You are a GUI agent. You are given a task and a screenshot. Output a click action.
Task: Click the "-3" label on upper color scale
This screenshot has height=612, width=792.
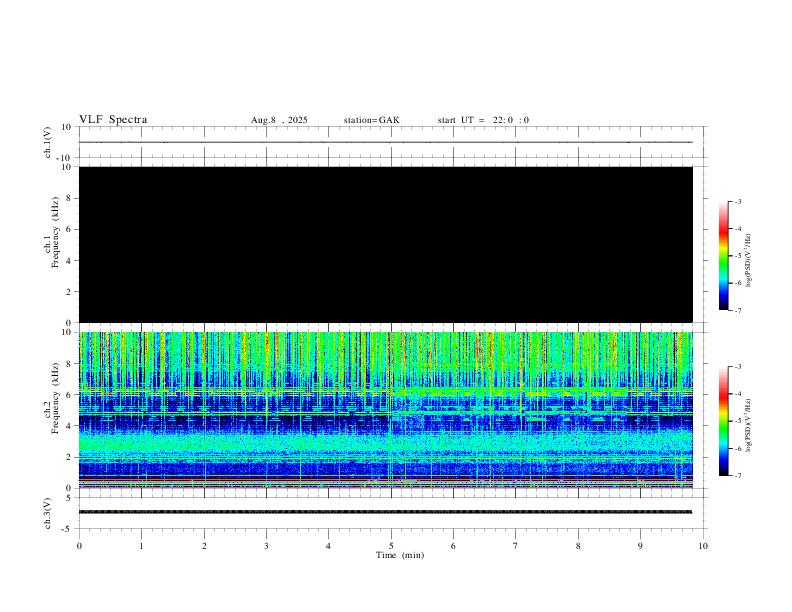[x=737, y=201]
